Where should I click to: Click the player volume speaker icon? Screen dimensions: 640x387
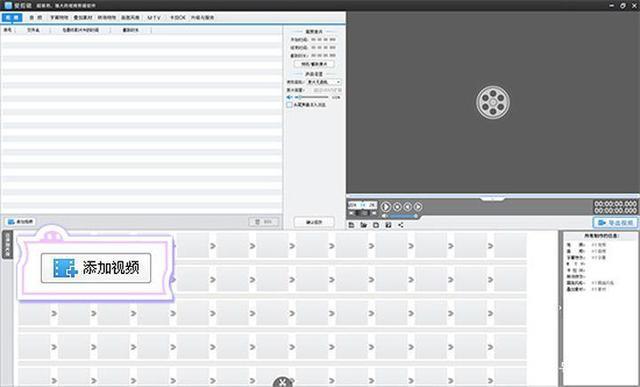click(x=384, y=216)
